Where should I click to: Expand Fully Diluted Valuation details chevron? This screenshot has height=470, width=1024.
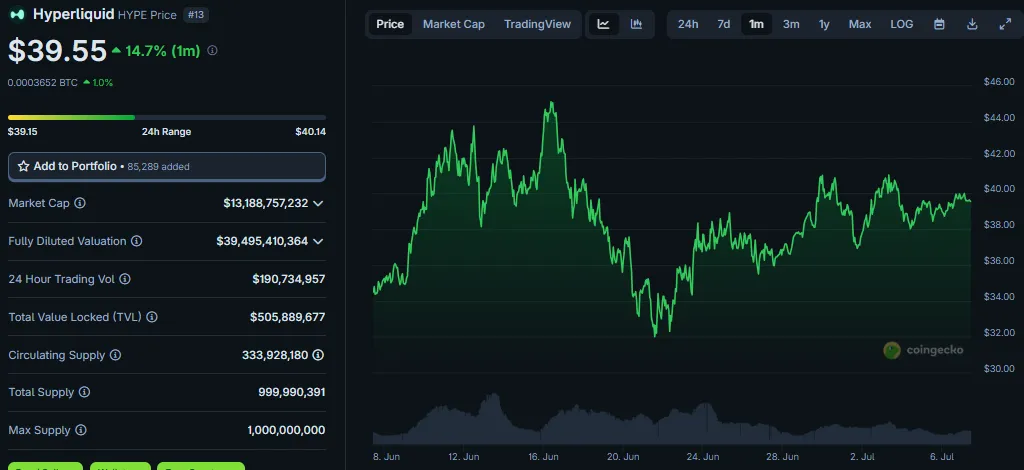point(318,241)
